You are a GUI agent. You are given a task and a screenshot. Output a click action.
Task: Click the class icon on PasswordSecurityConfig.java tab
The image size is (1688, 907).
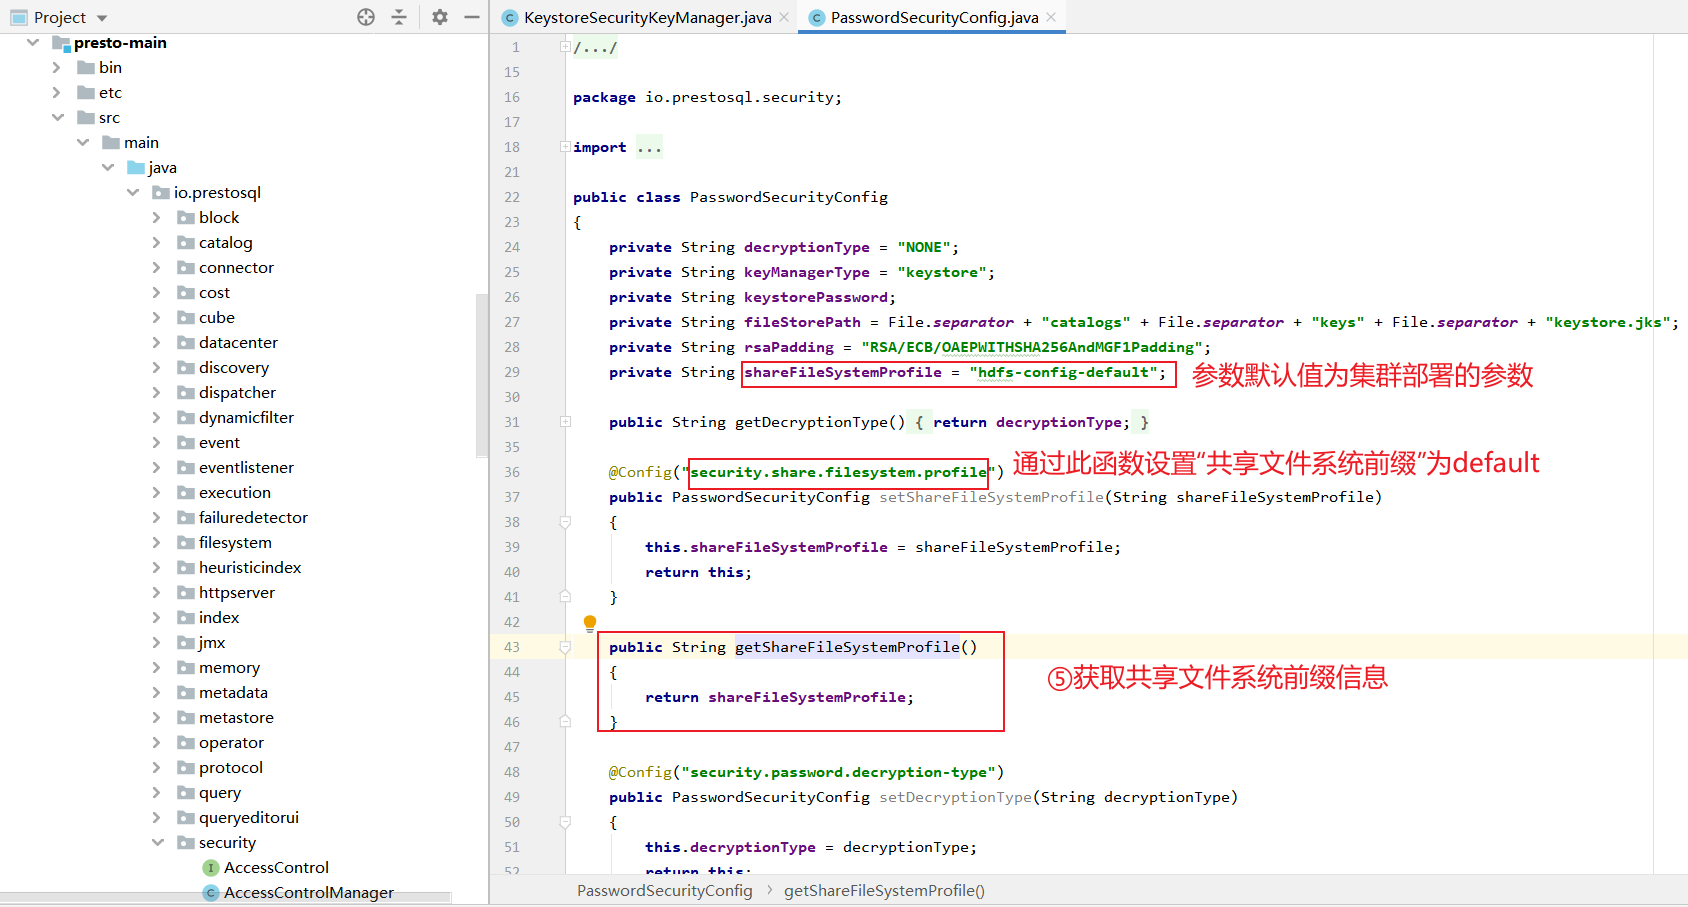pyautogui.click(x=815, y=17)
